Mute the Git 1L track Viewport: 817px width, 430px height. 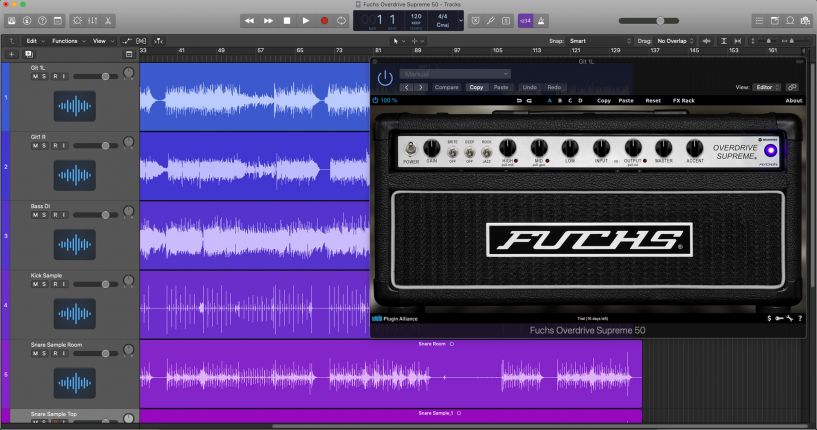(35, 77)
